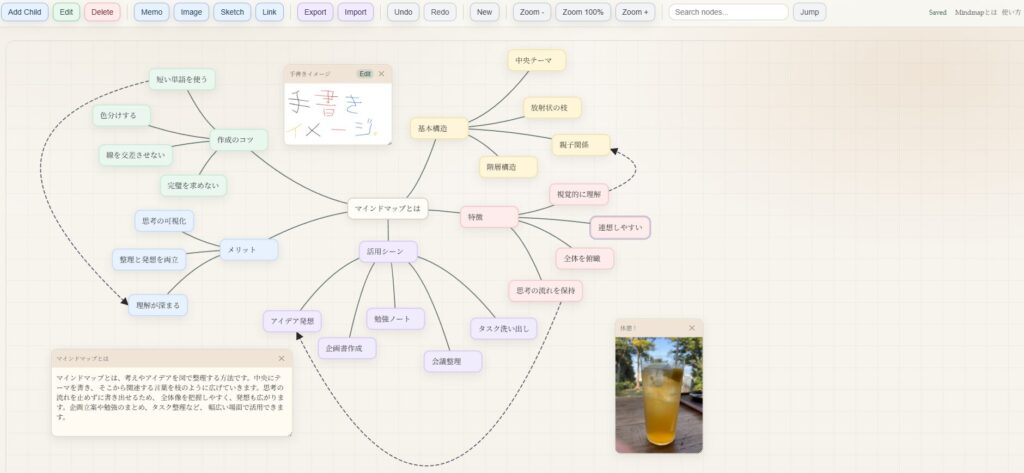
Task: Click the Link toolbar button
Action: (269, 12)
